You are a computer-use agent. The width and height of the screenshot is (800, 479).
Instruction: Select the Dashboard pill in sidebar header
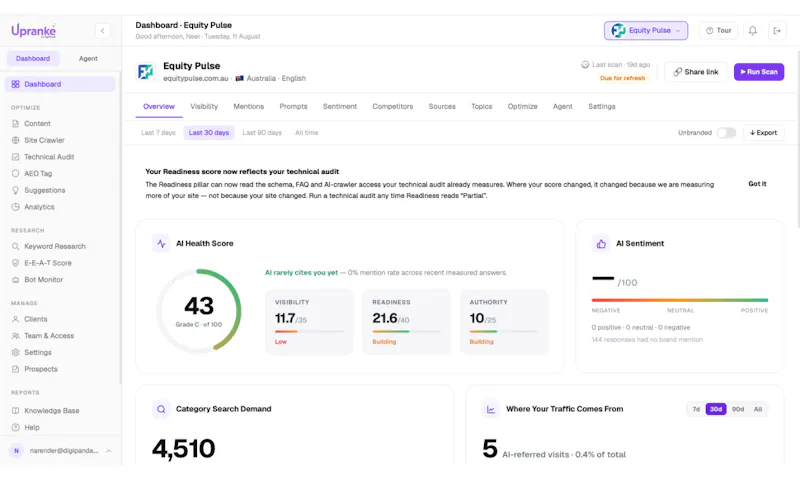point(33,59)
